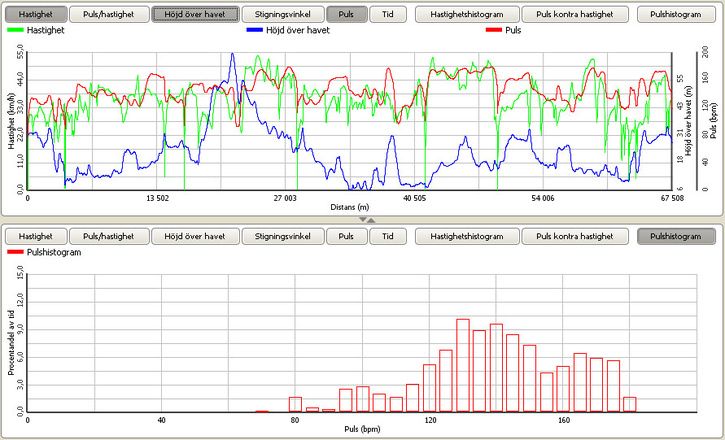This screenshot has width=725, height=440.
Task: Open Pulshistogram in upper panel
Action: [676, 14]
